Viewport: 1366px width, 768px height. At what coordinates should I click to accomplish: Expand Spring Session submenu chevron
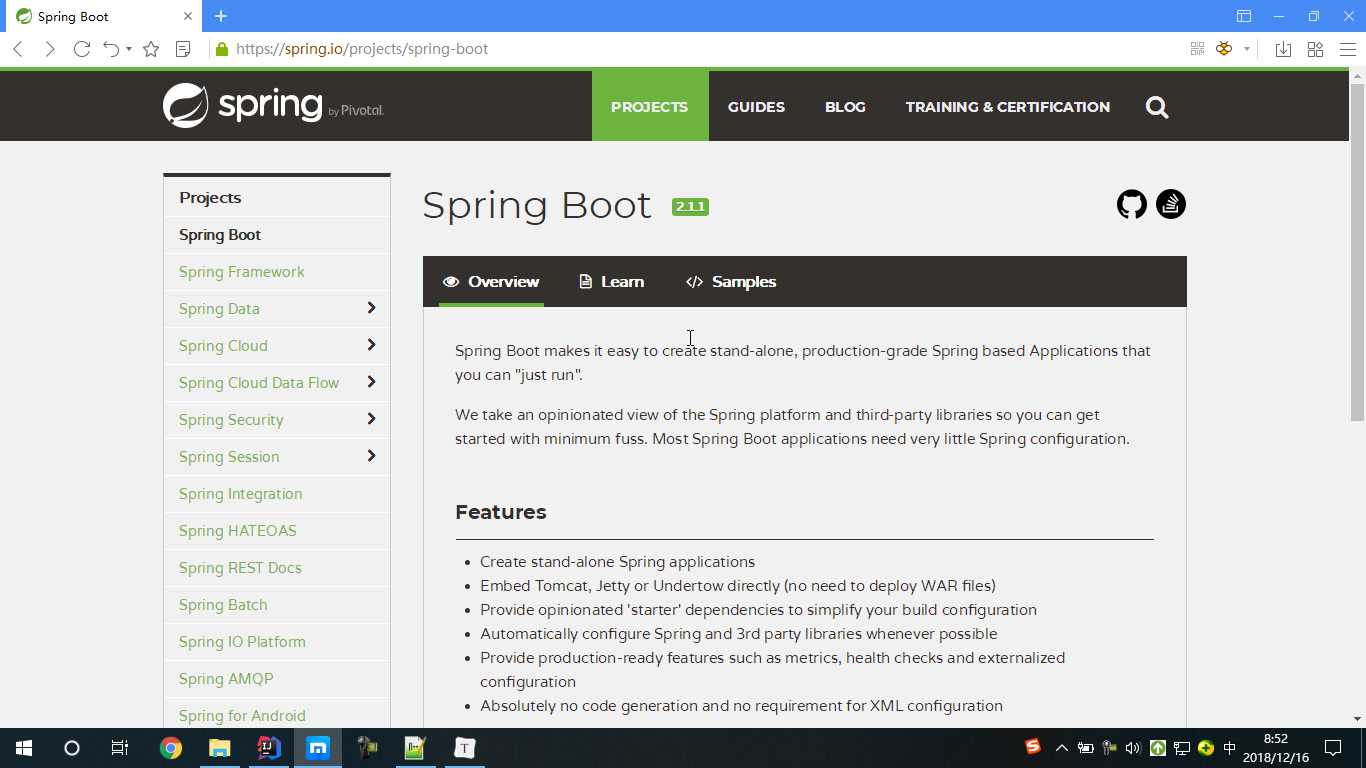click(x=371, y=456)
